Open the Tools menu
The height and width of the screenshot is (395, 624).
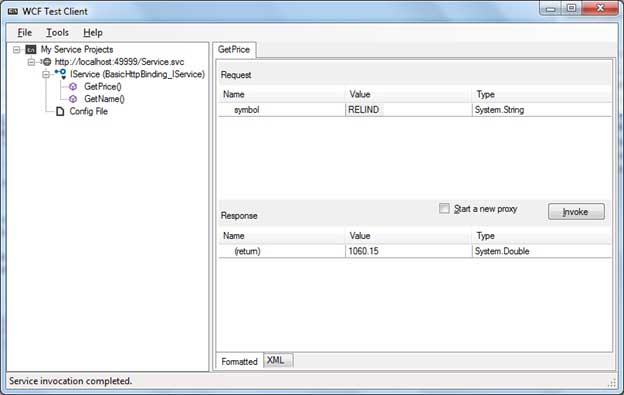pyautogui.click(x=57, y=33)
